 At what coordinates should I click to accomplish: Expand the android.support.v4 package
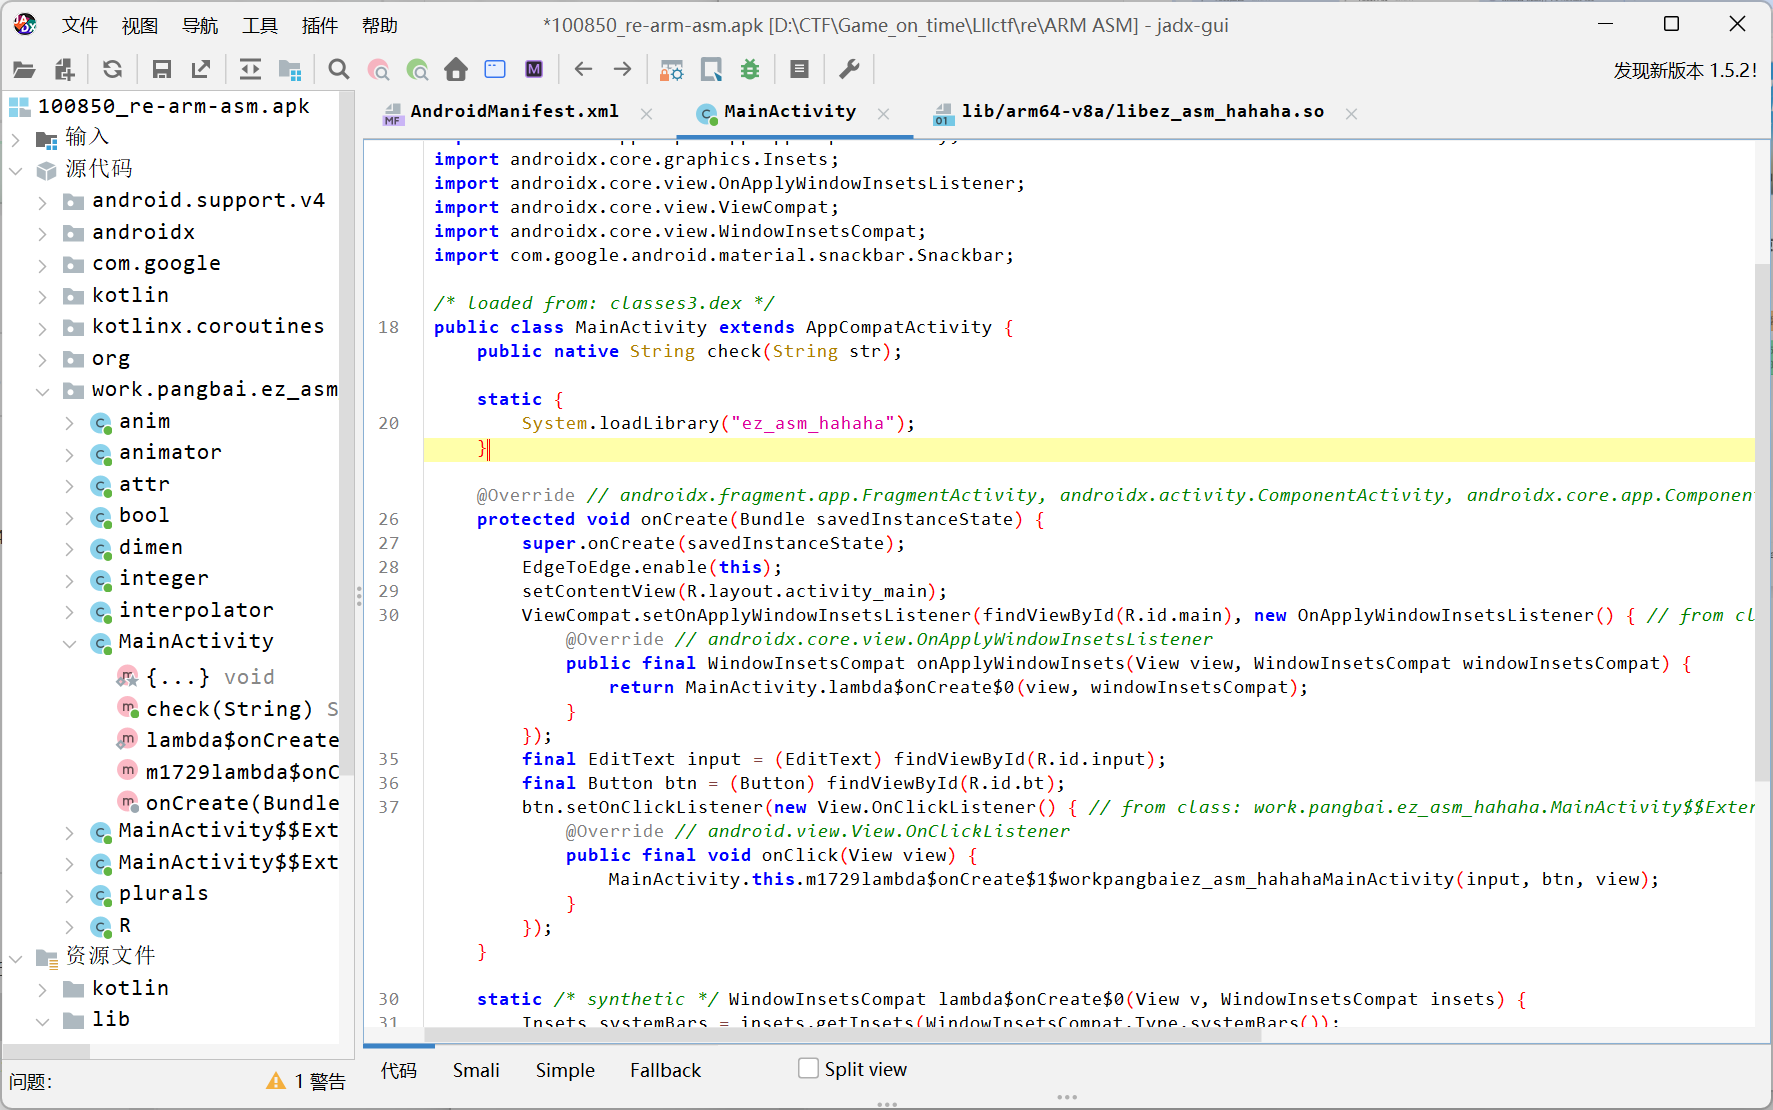click(42, 202)
